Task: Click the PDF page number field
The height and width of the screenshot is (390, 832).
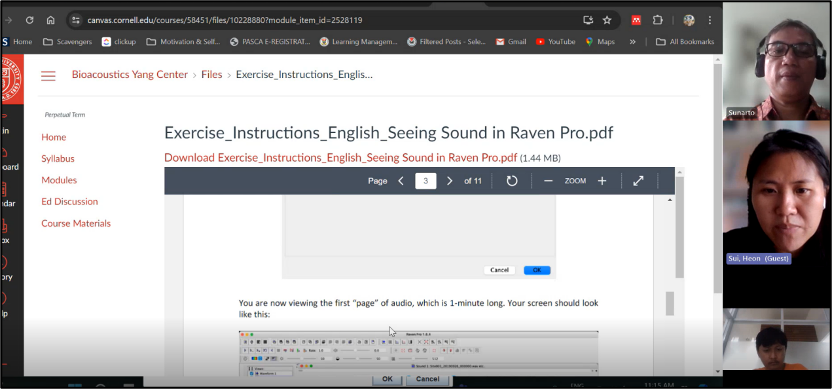Action: [426, 181]
